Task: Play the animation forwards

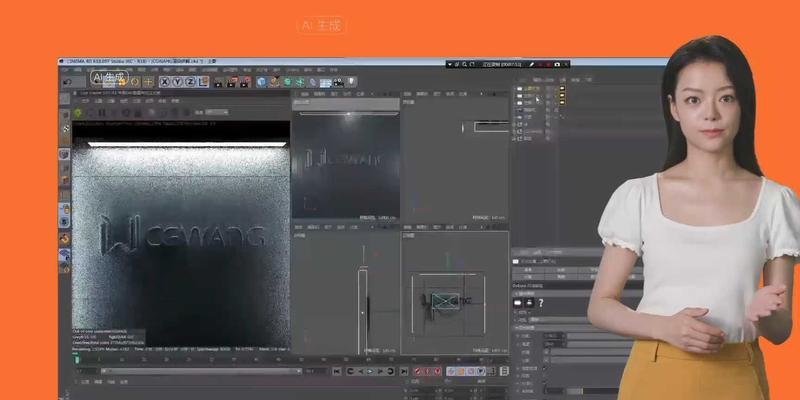Action: 370,371
